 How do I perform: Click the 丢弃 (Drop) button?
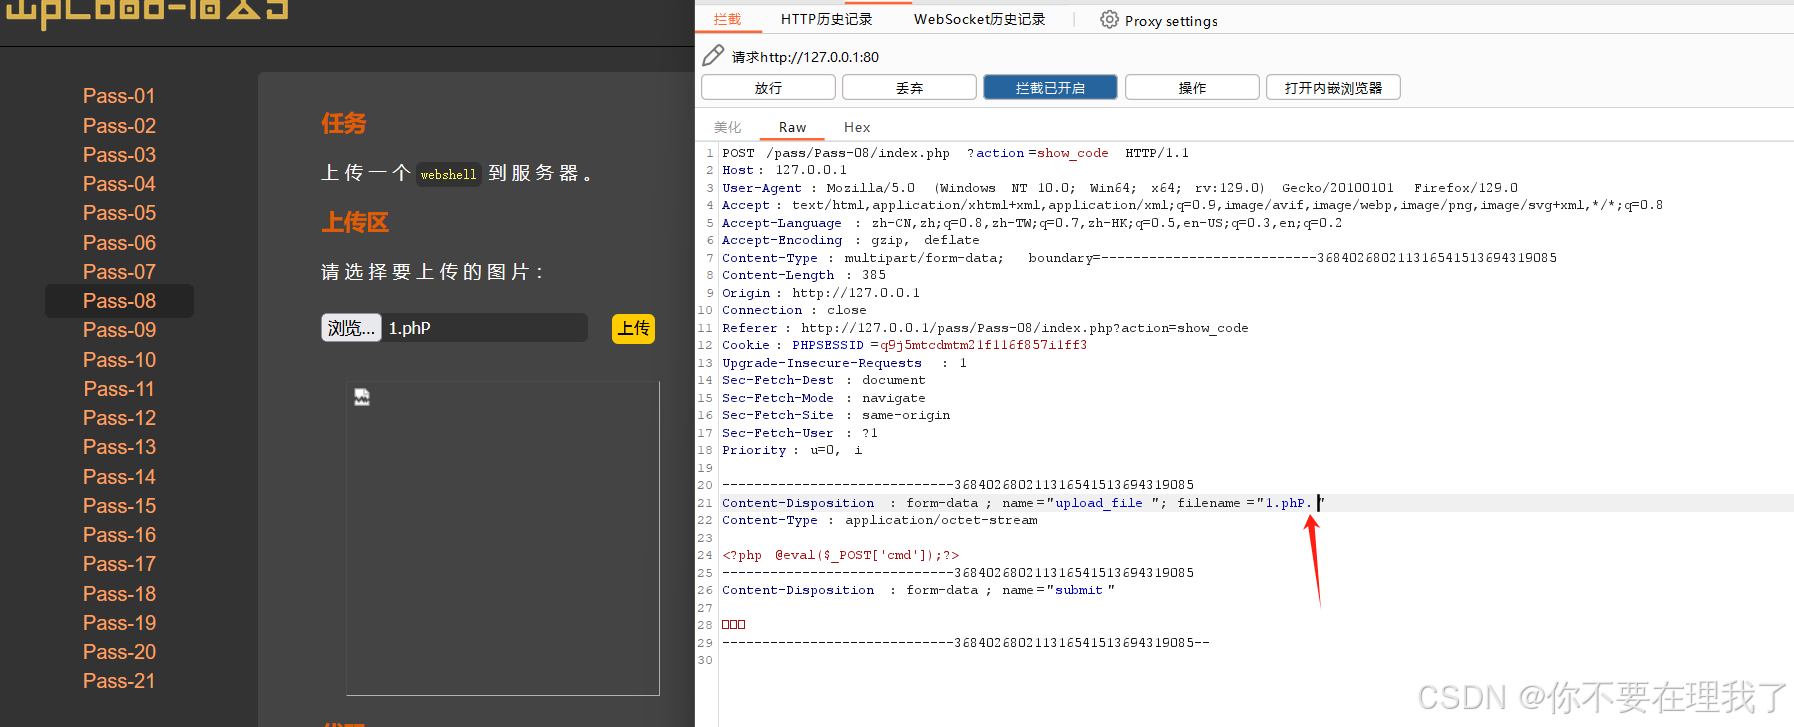click(909, 88)
